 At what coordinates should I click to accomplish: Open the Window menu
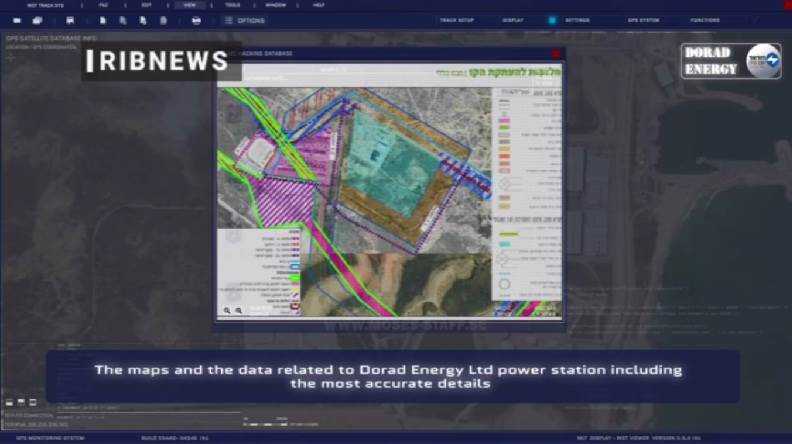pyautogui.click(x=276, y=5)
